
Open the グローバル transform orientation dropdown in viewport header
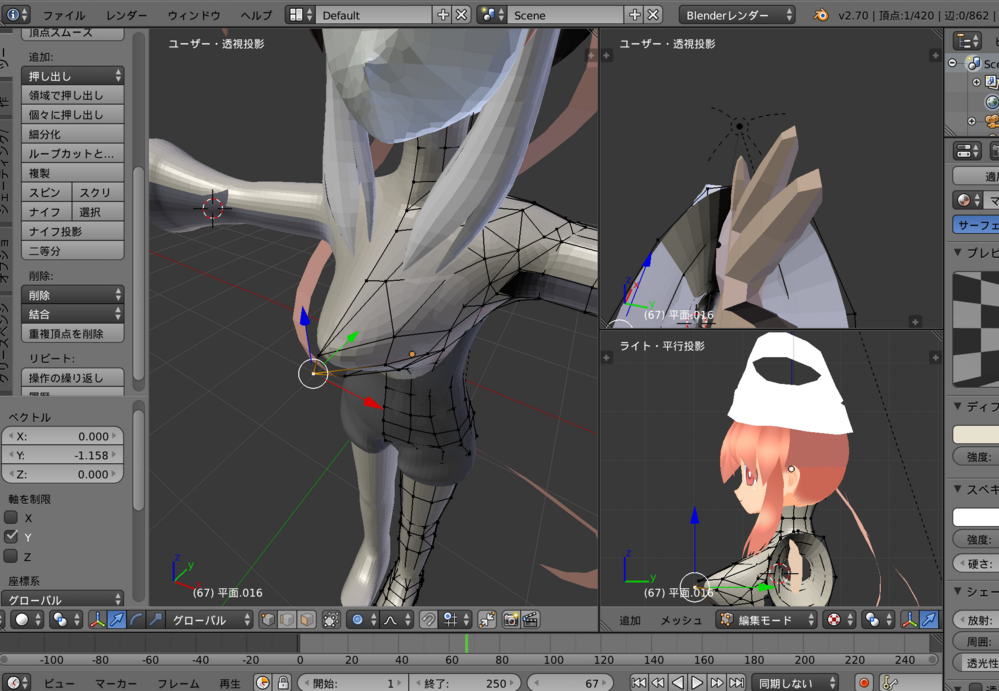pyautogui.click(x=210, y=619)
